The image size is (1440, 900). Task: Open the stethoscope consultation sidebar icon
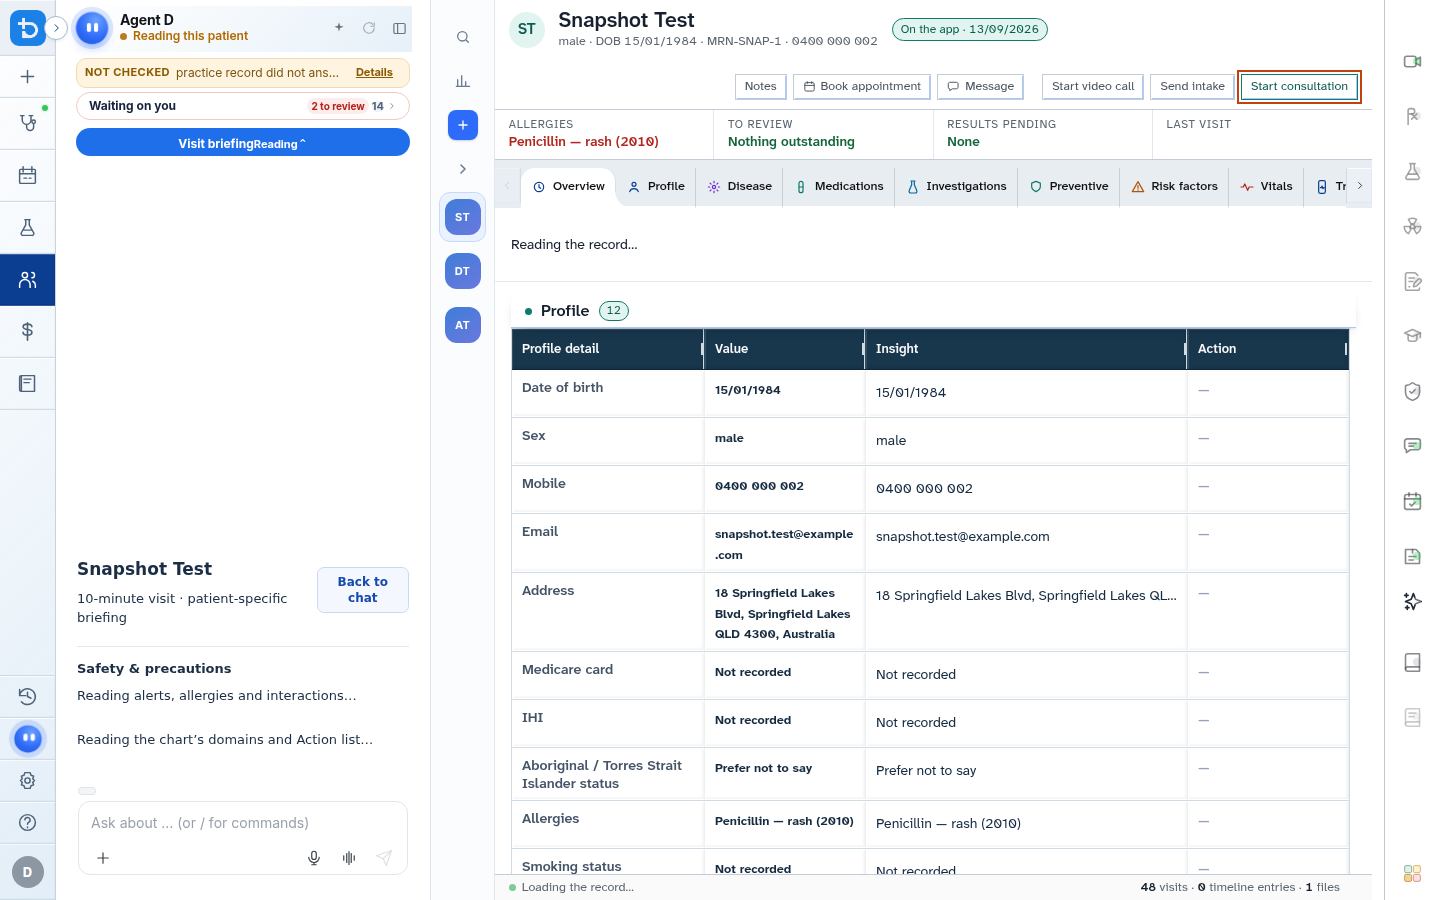[28, 123]
